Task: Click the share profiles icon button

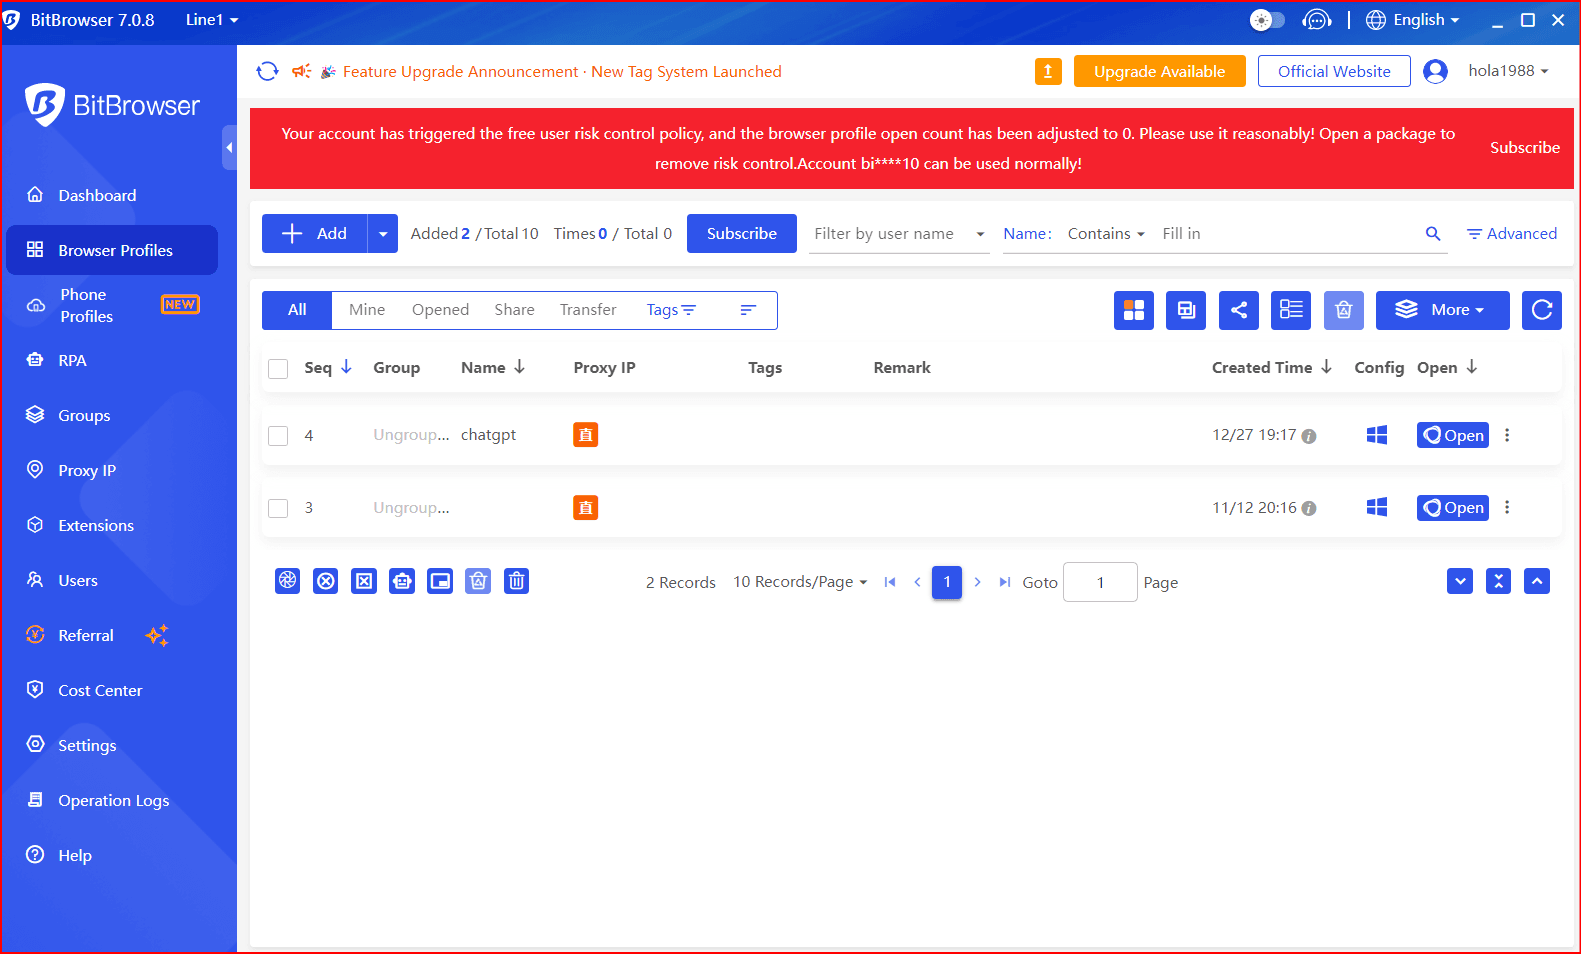Action: coord(1238,310)
